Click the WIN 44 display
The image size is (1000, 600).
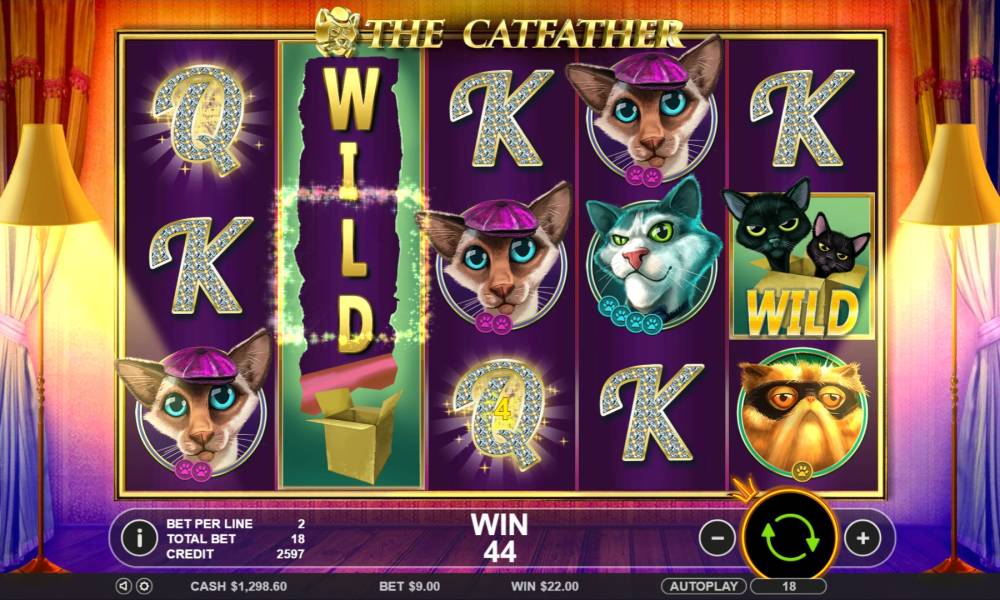499,539
